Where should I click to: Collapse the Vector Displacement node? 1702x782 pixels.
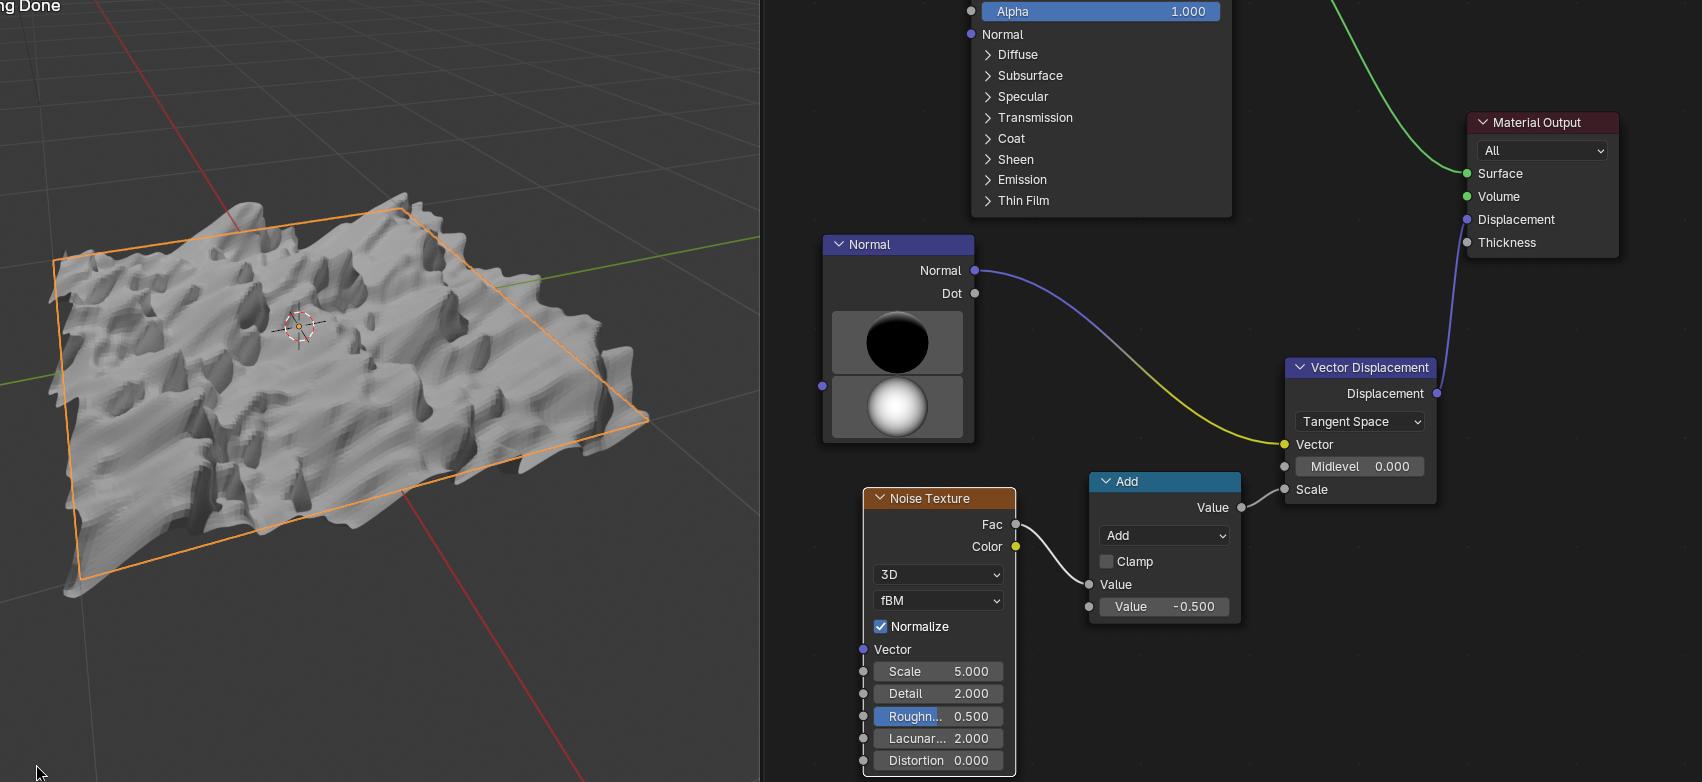point(1299,368)
